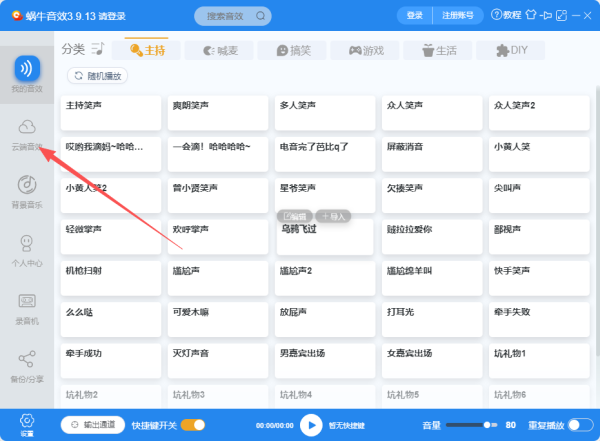Open the 输出通道 output channel button
Screen dimensions: 600x441
[93, 425]
